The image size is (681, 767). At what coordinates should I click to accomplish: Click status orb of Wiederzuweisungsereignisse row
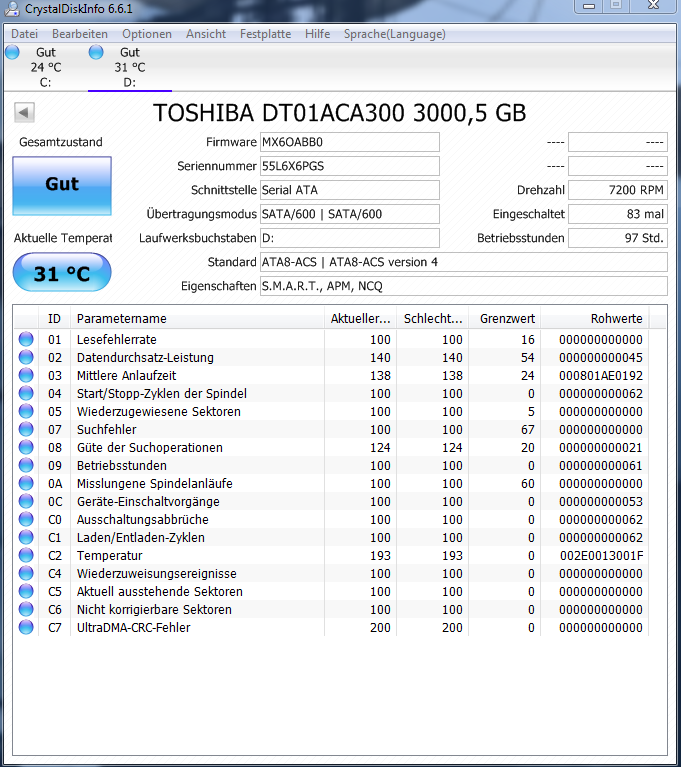(x=26, y=573)
